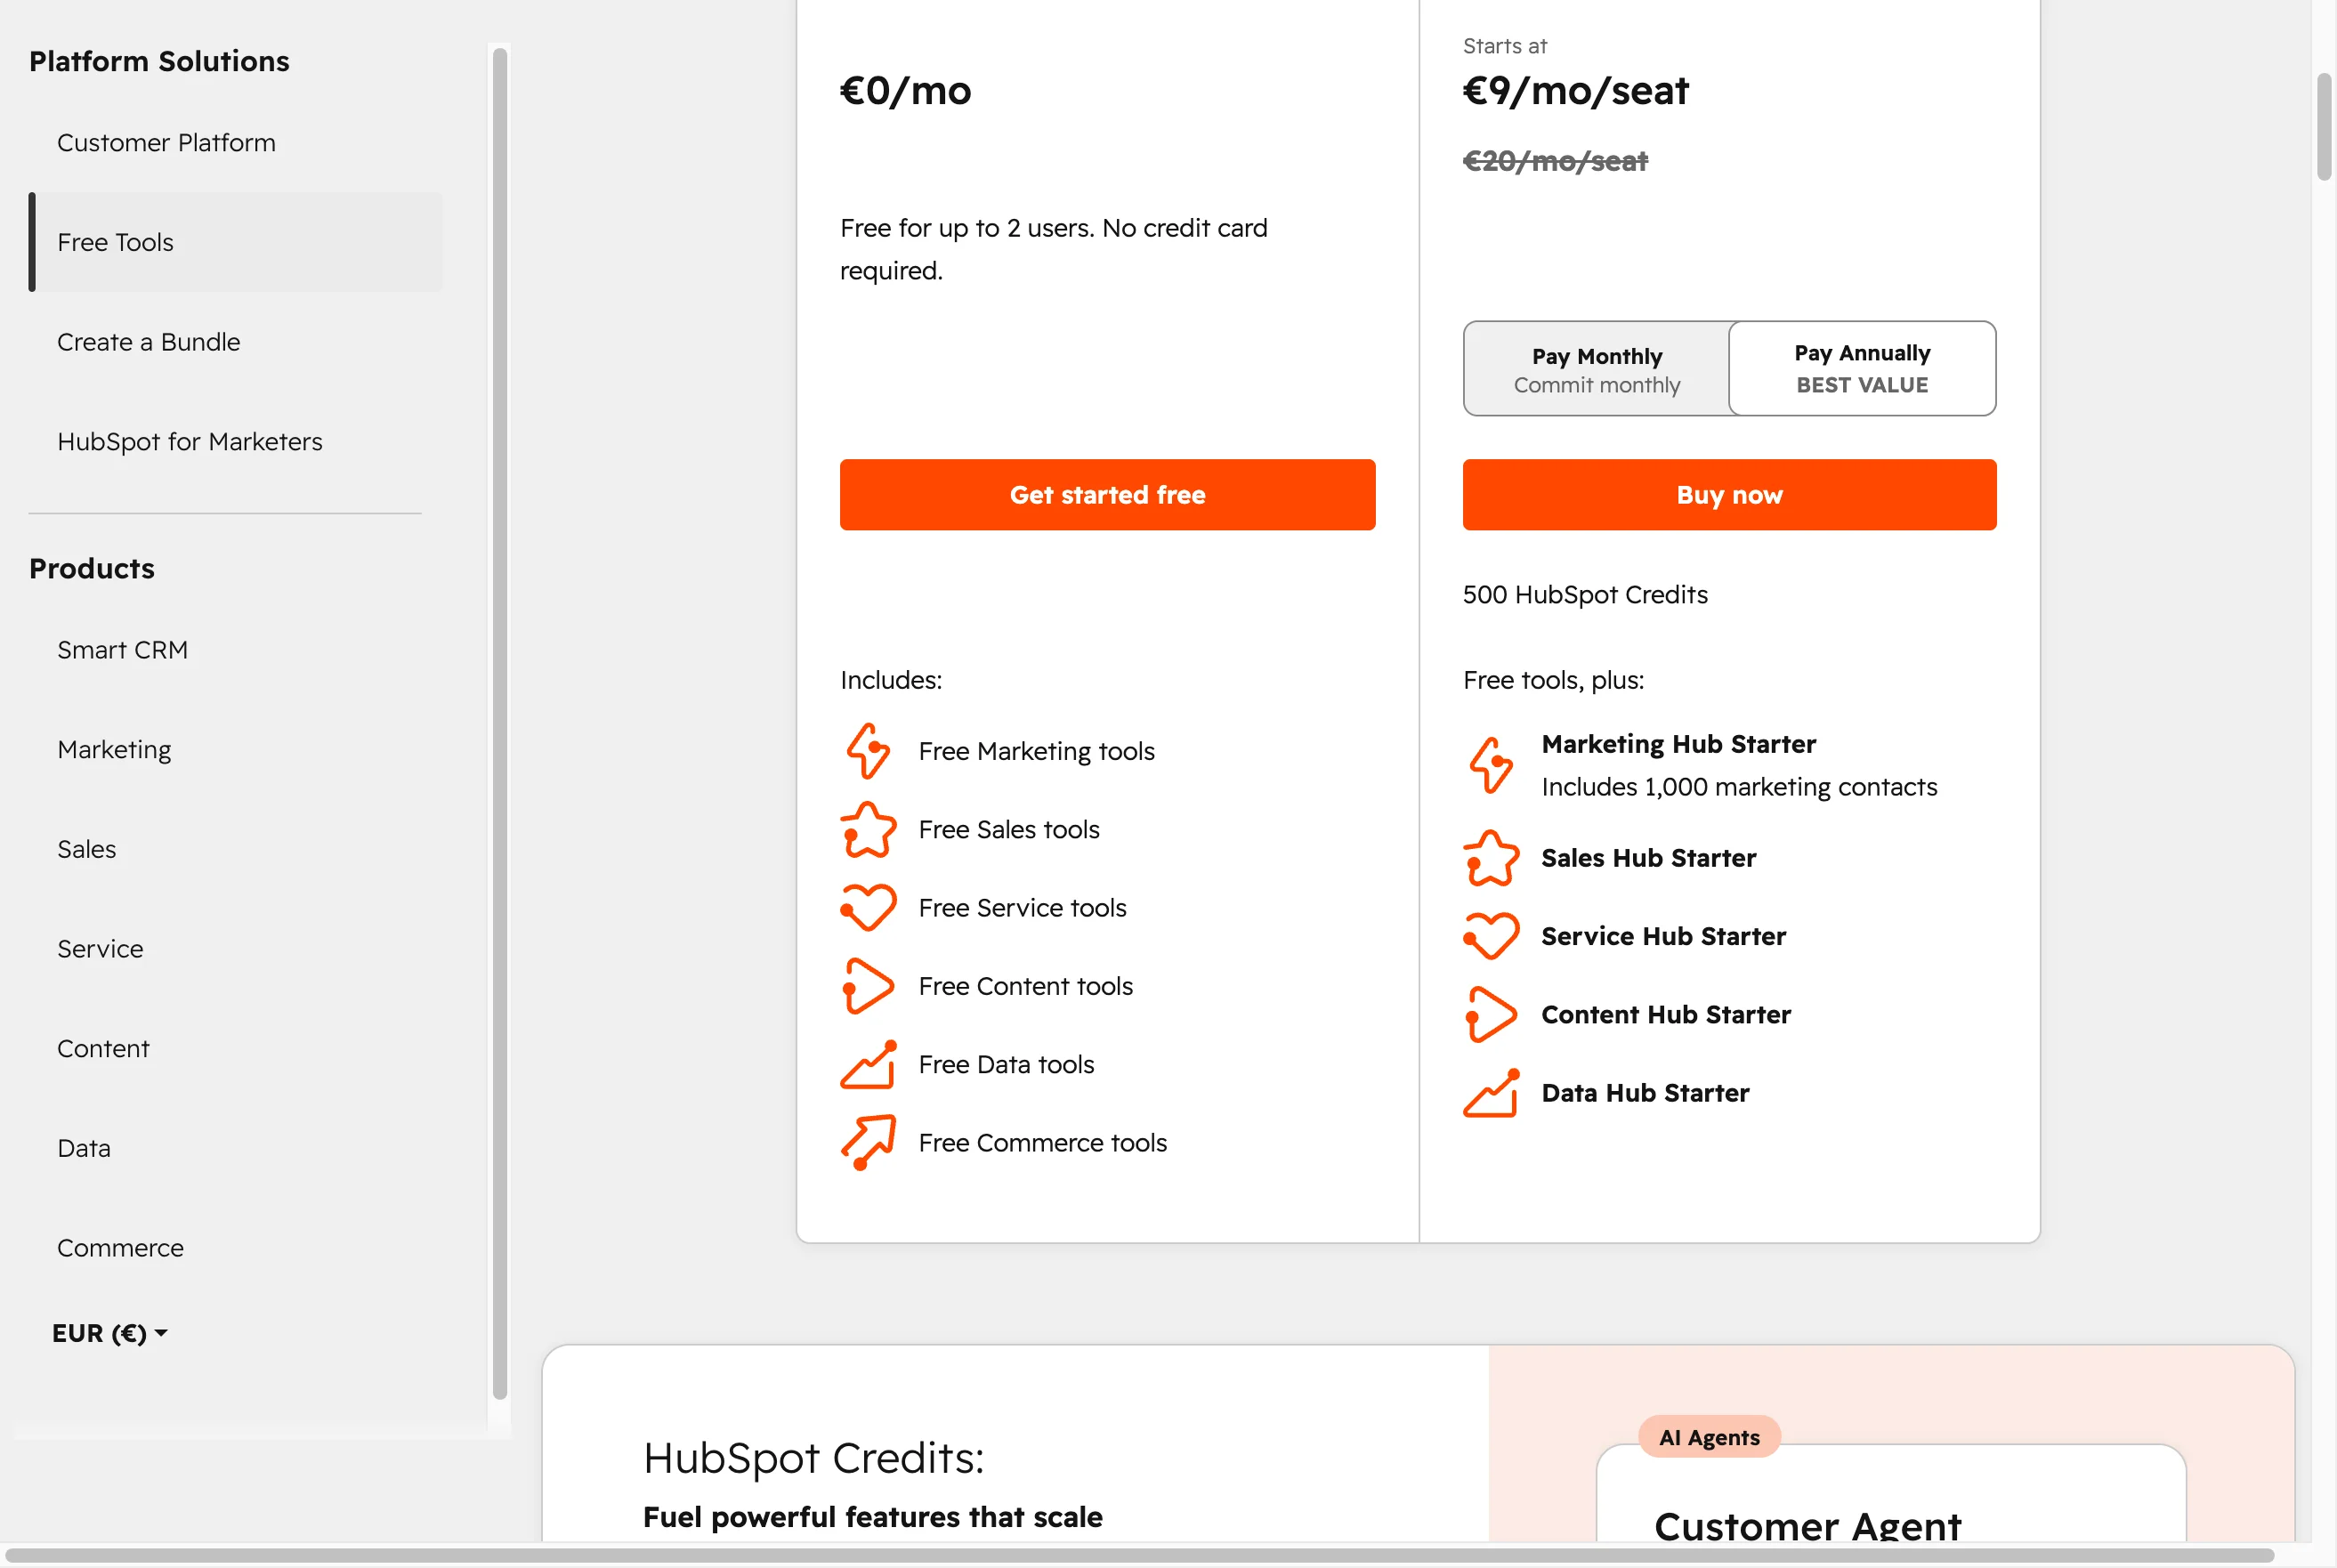Click the Content Hub Starter play icon
The height and width of the screenshot is (1568, 2337).
tap(1491, 1014)
